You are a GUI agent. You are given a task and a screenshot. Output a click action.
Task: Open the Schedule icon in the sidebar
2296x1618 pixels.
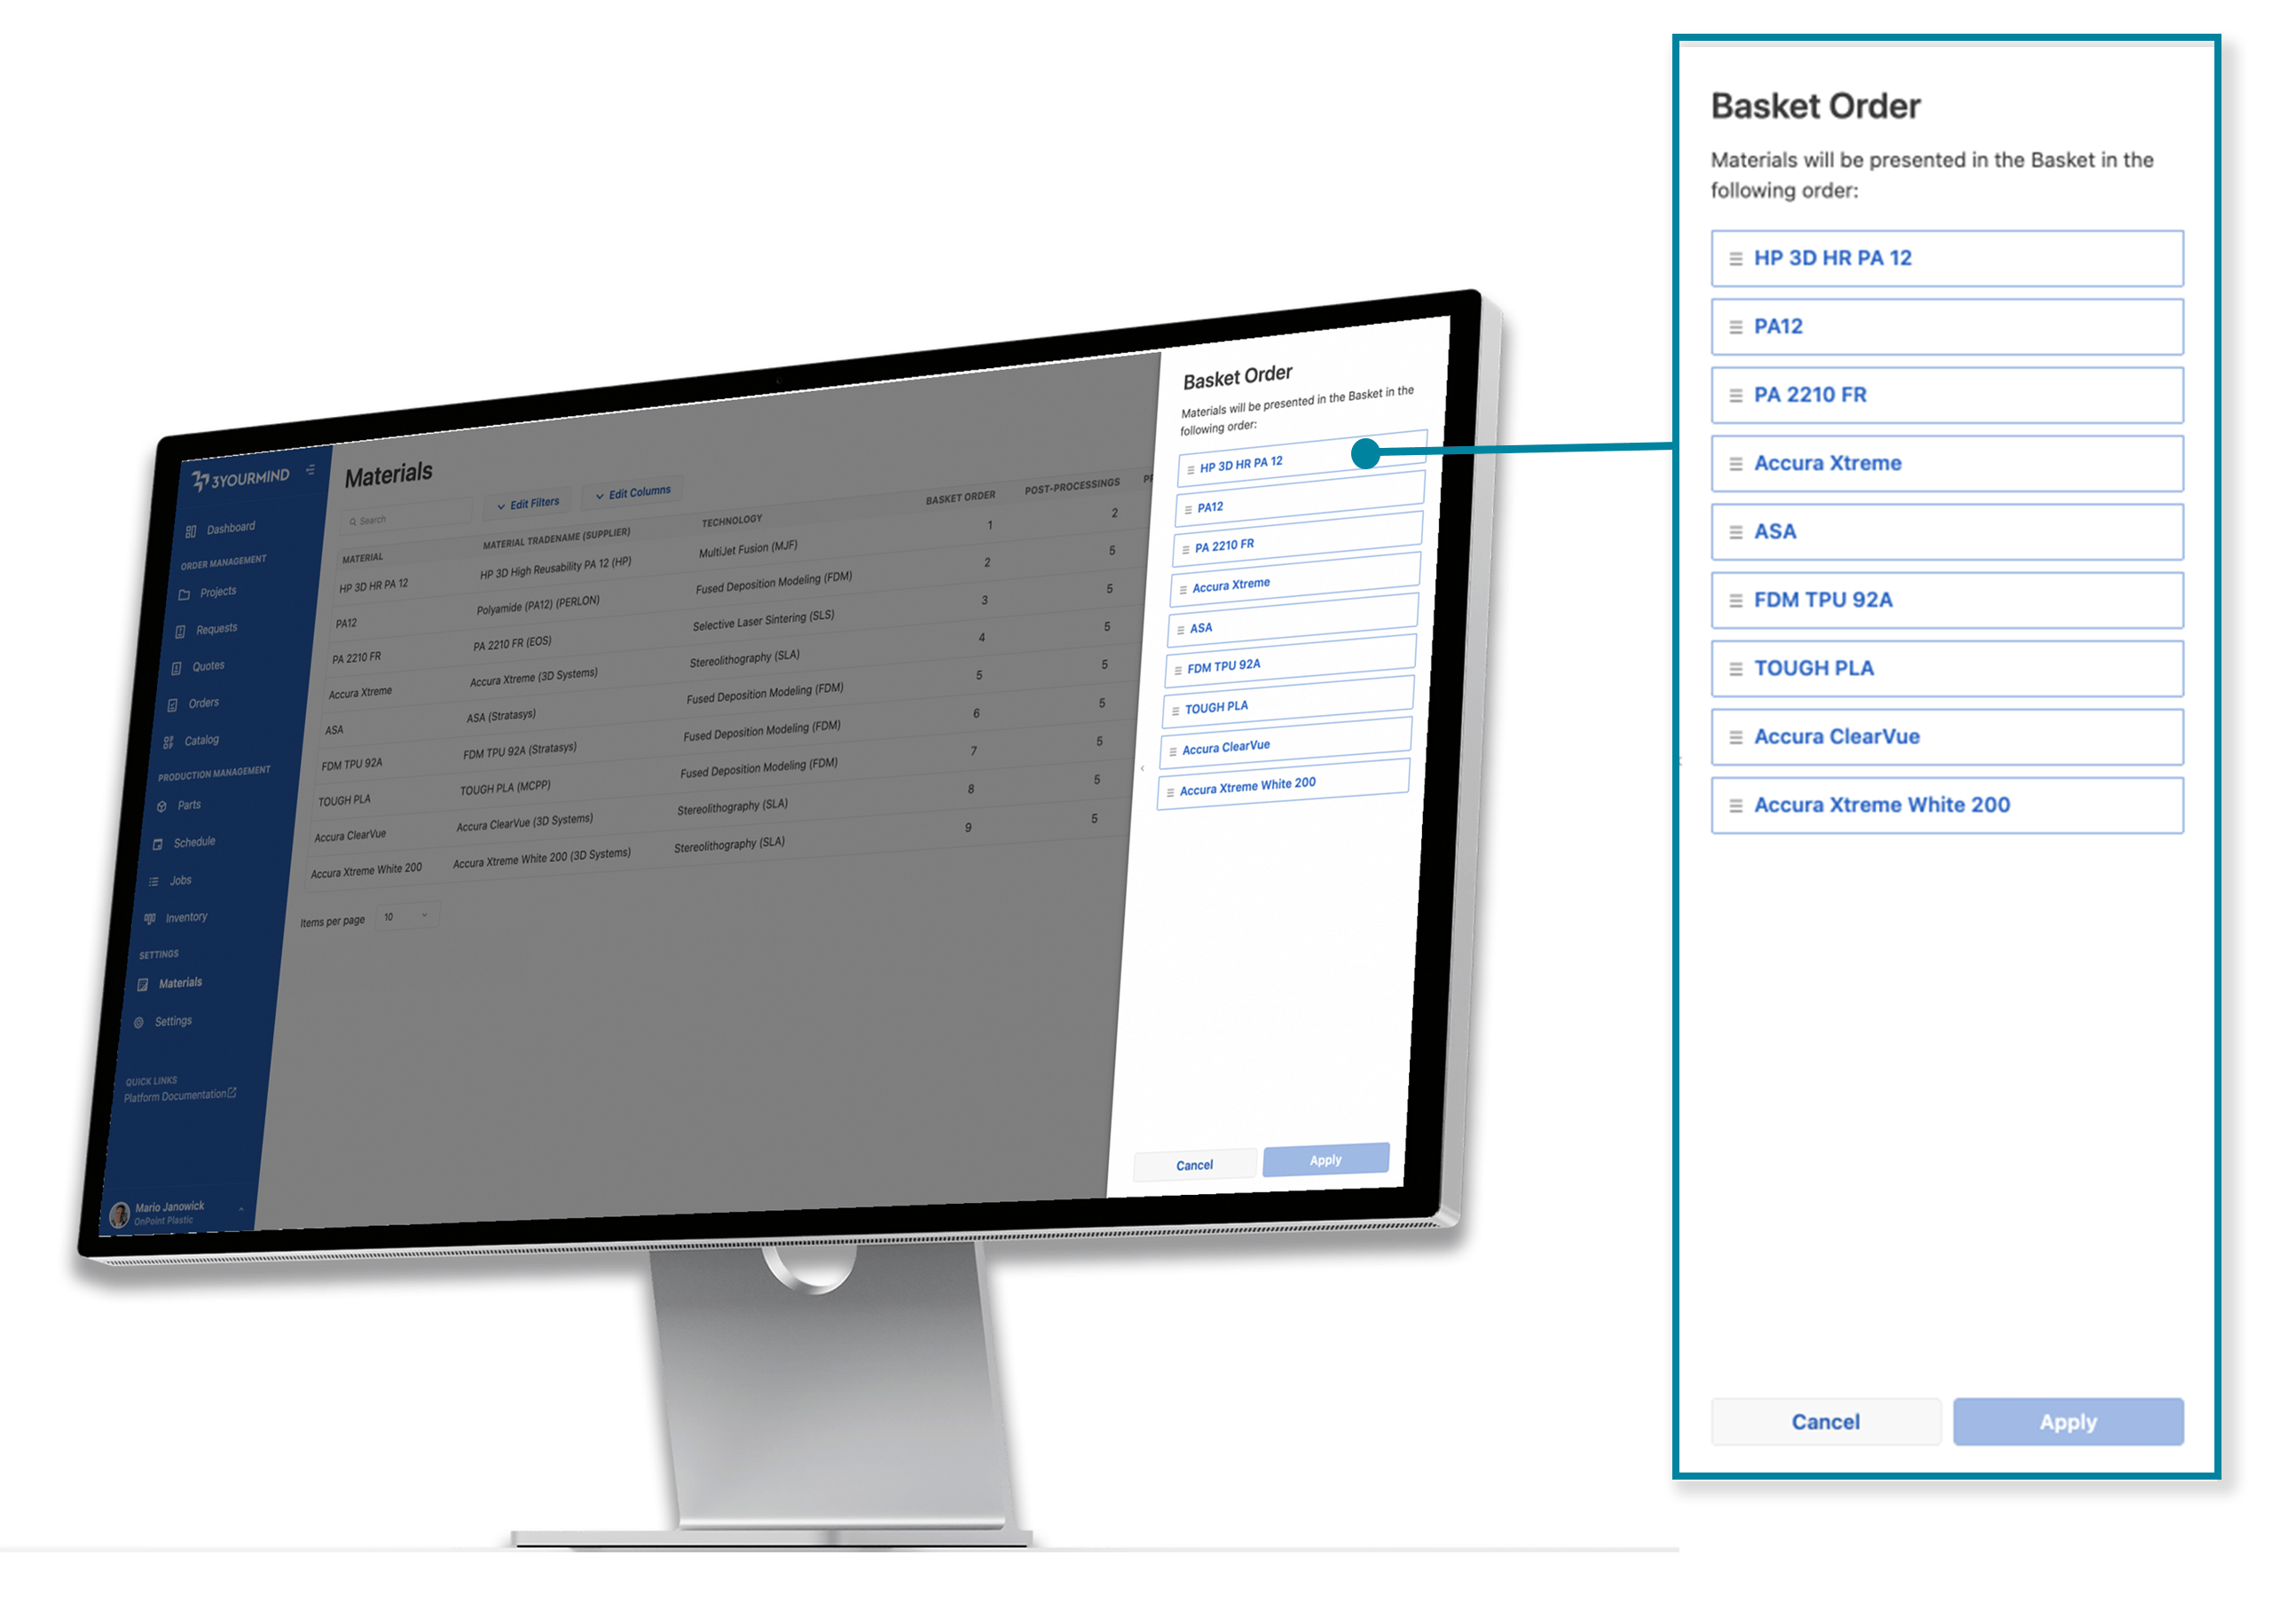(158, 845)
